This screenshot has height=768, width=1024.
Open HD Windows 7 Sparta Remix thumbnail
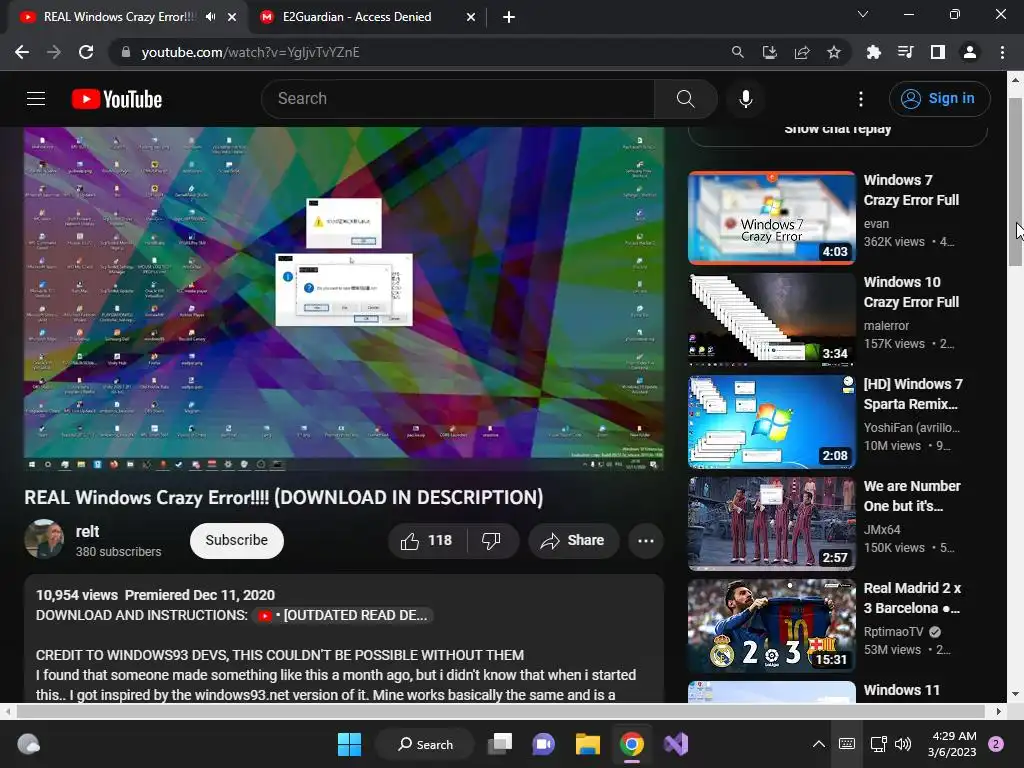771,422
